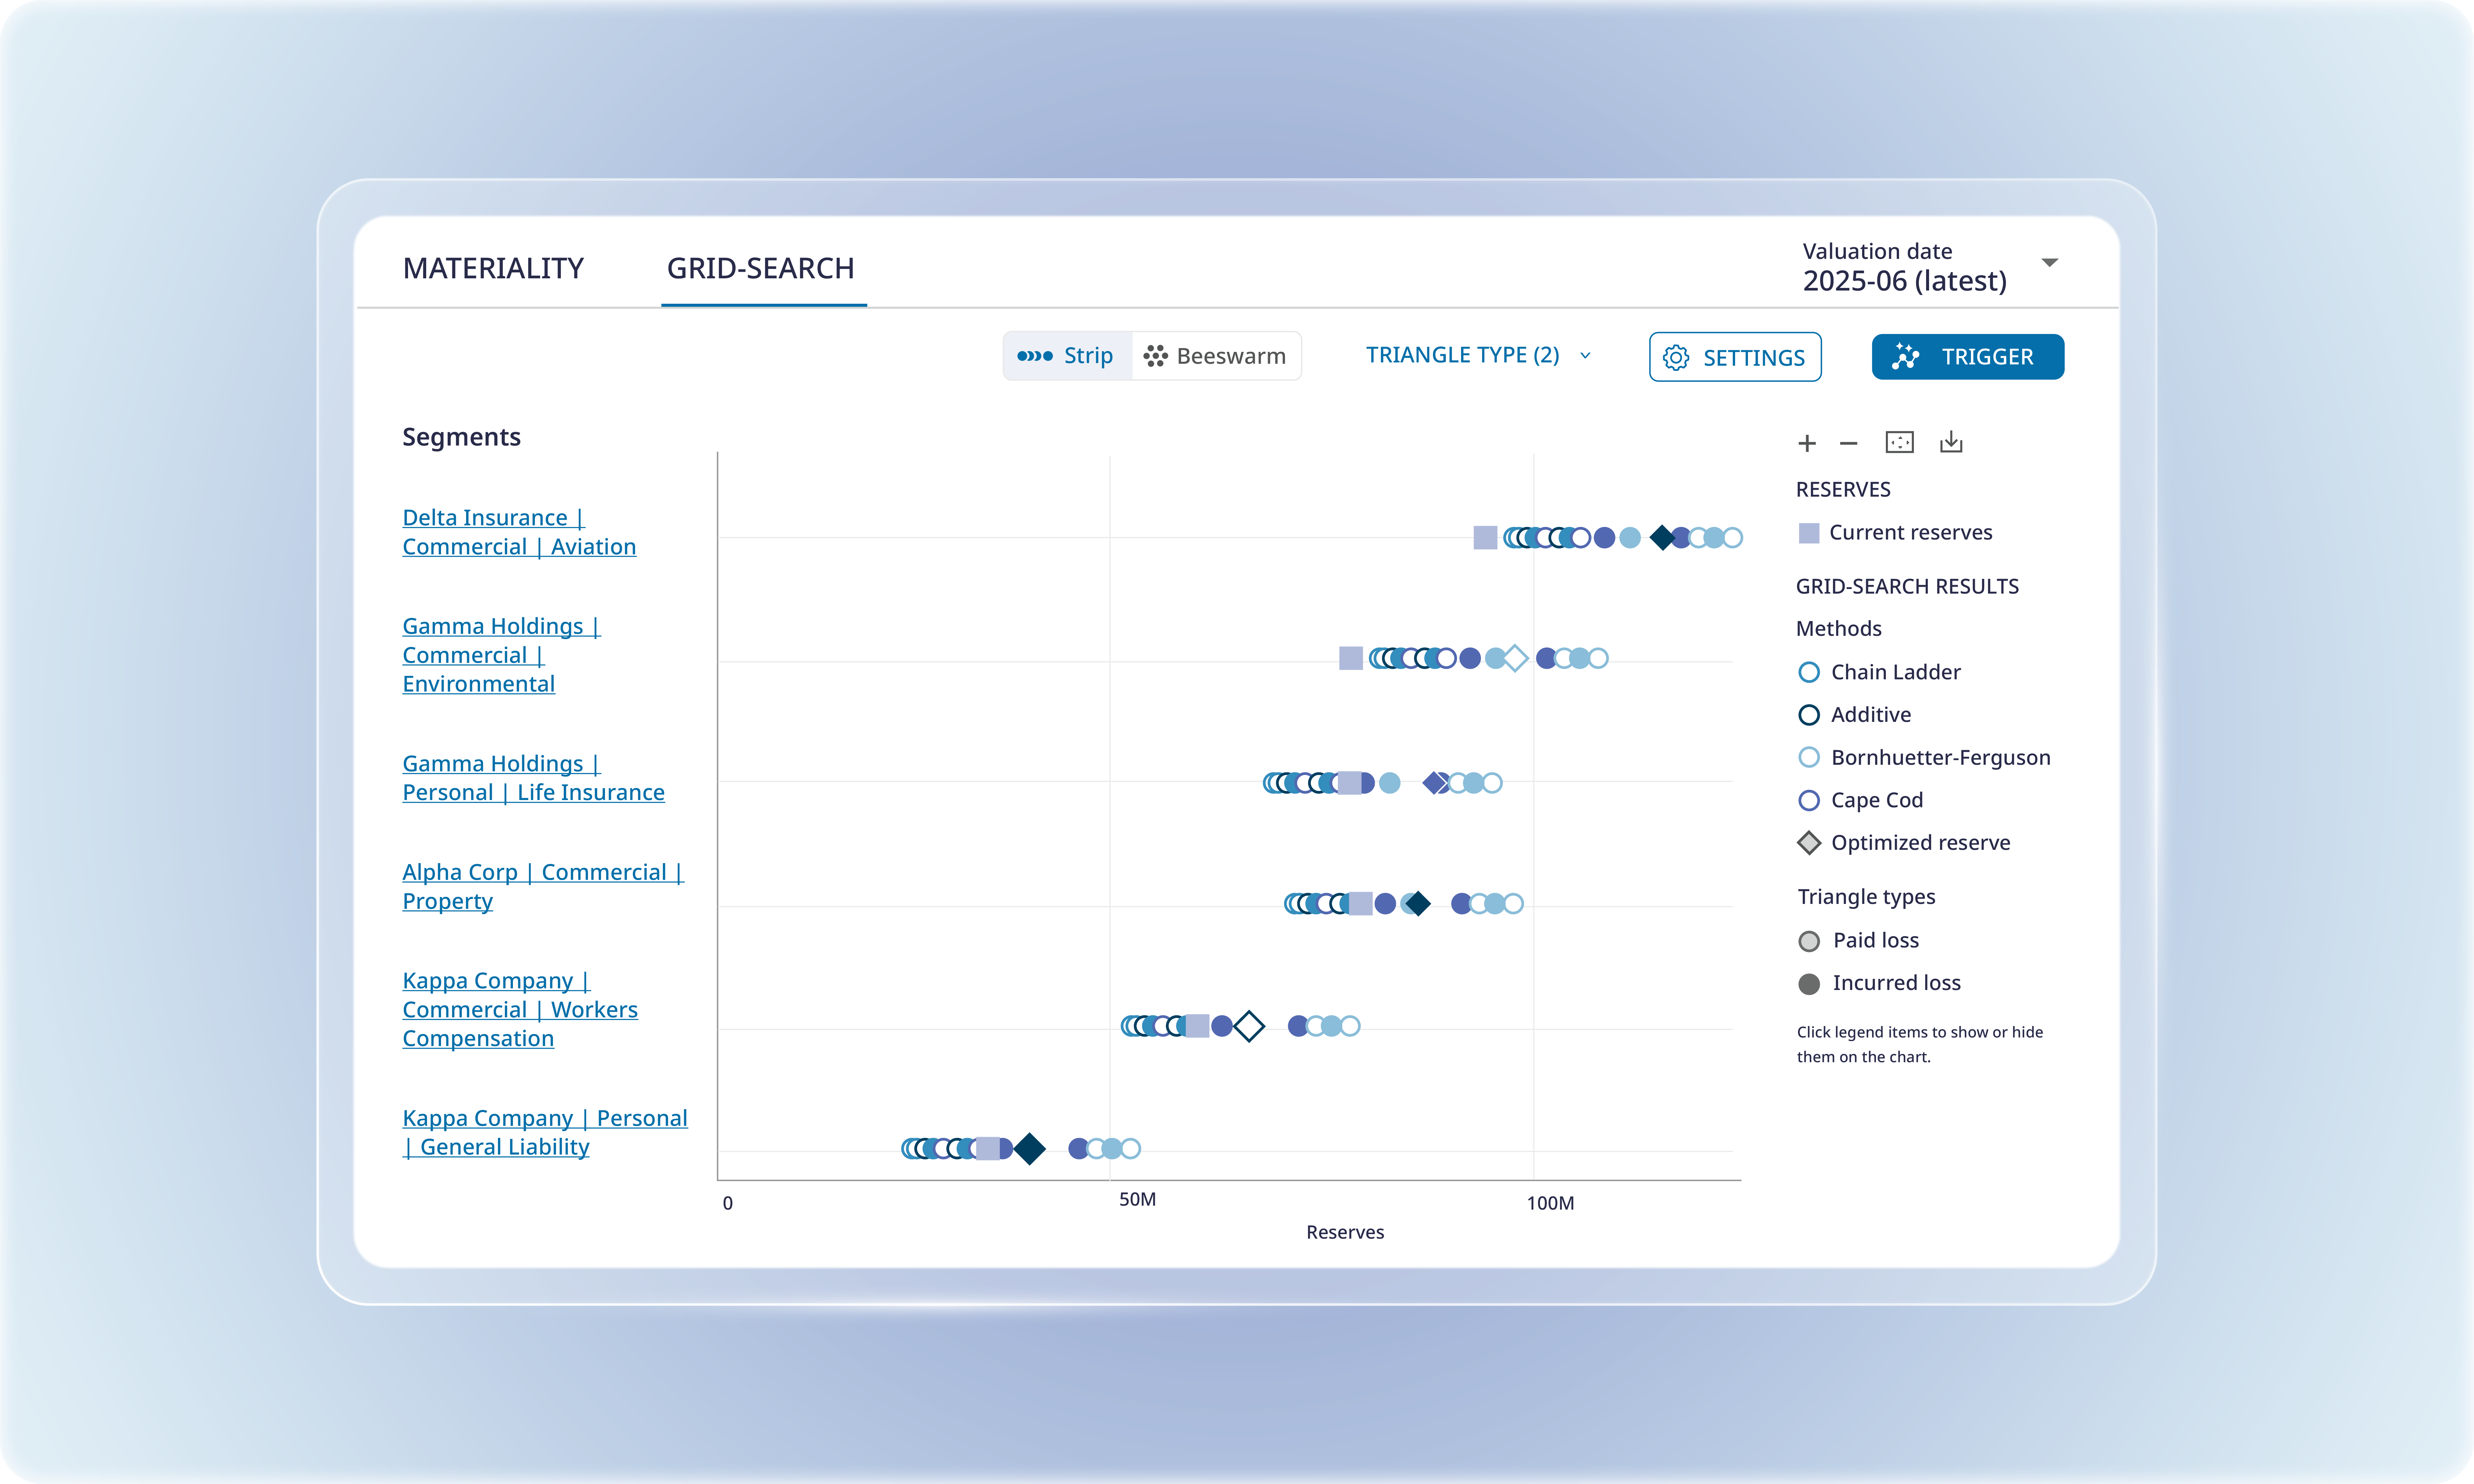Image resolution: width=2474 pixels, height=1484 pixels.
Task: Click the sparkle icon on Trigger
Action: (x=1905, y=357)
